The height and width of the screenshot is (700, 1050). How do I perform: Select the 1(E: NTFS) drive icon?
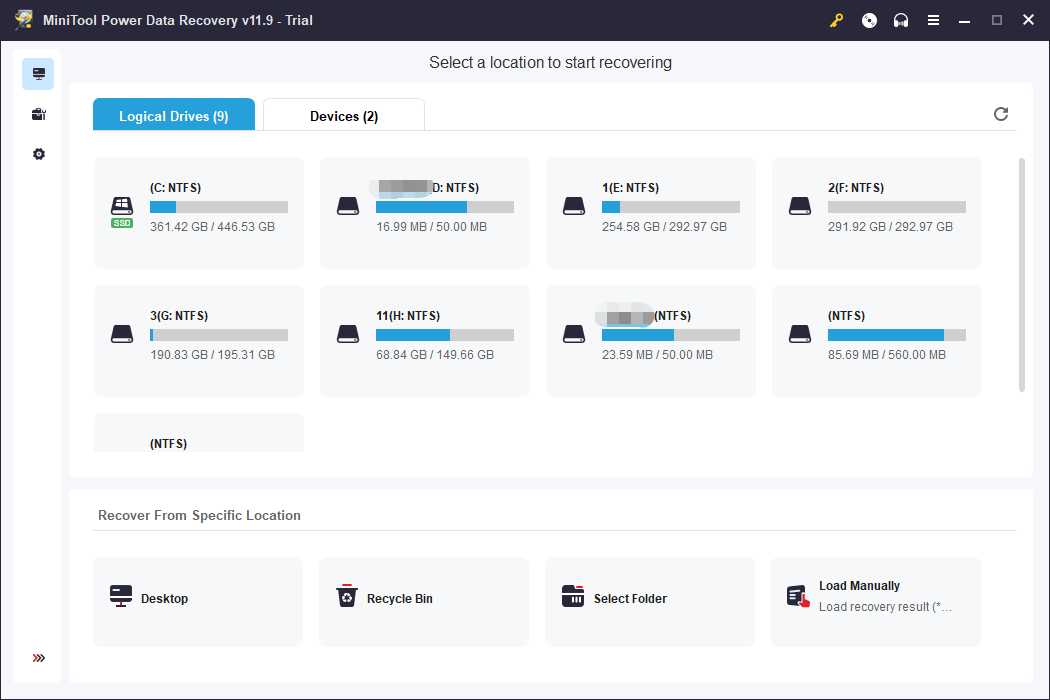[574, 206]
